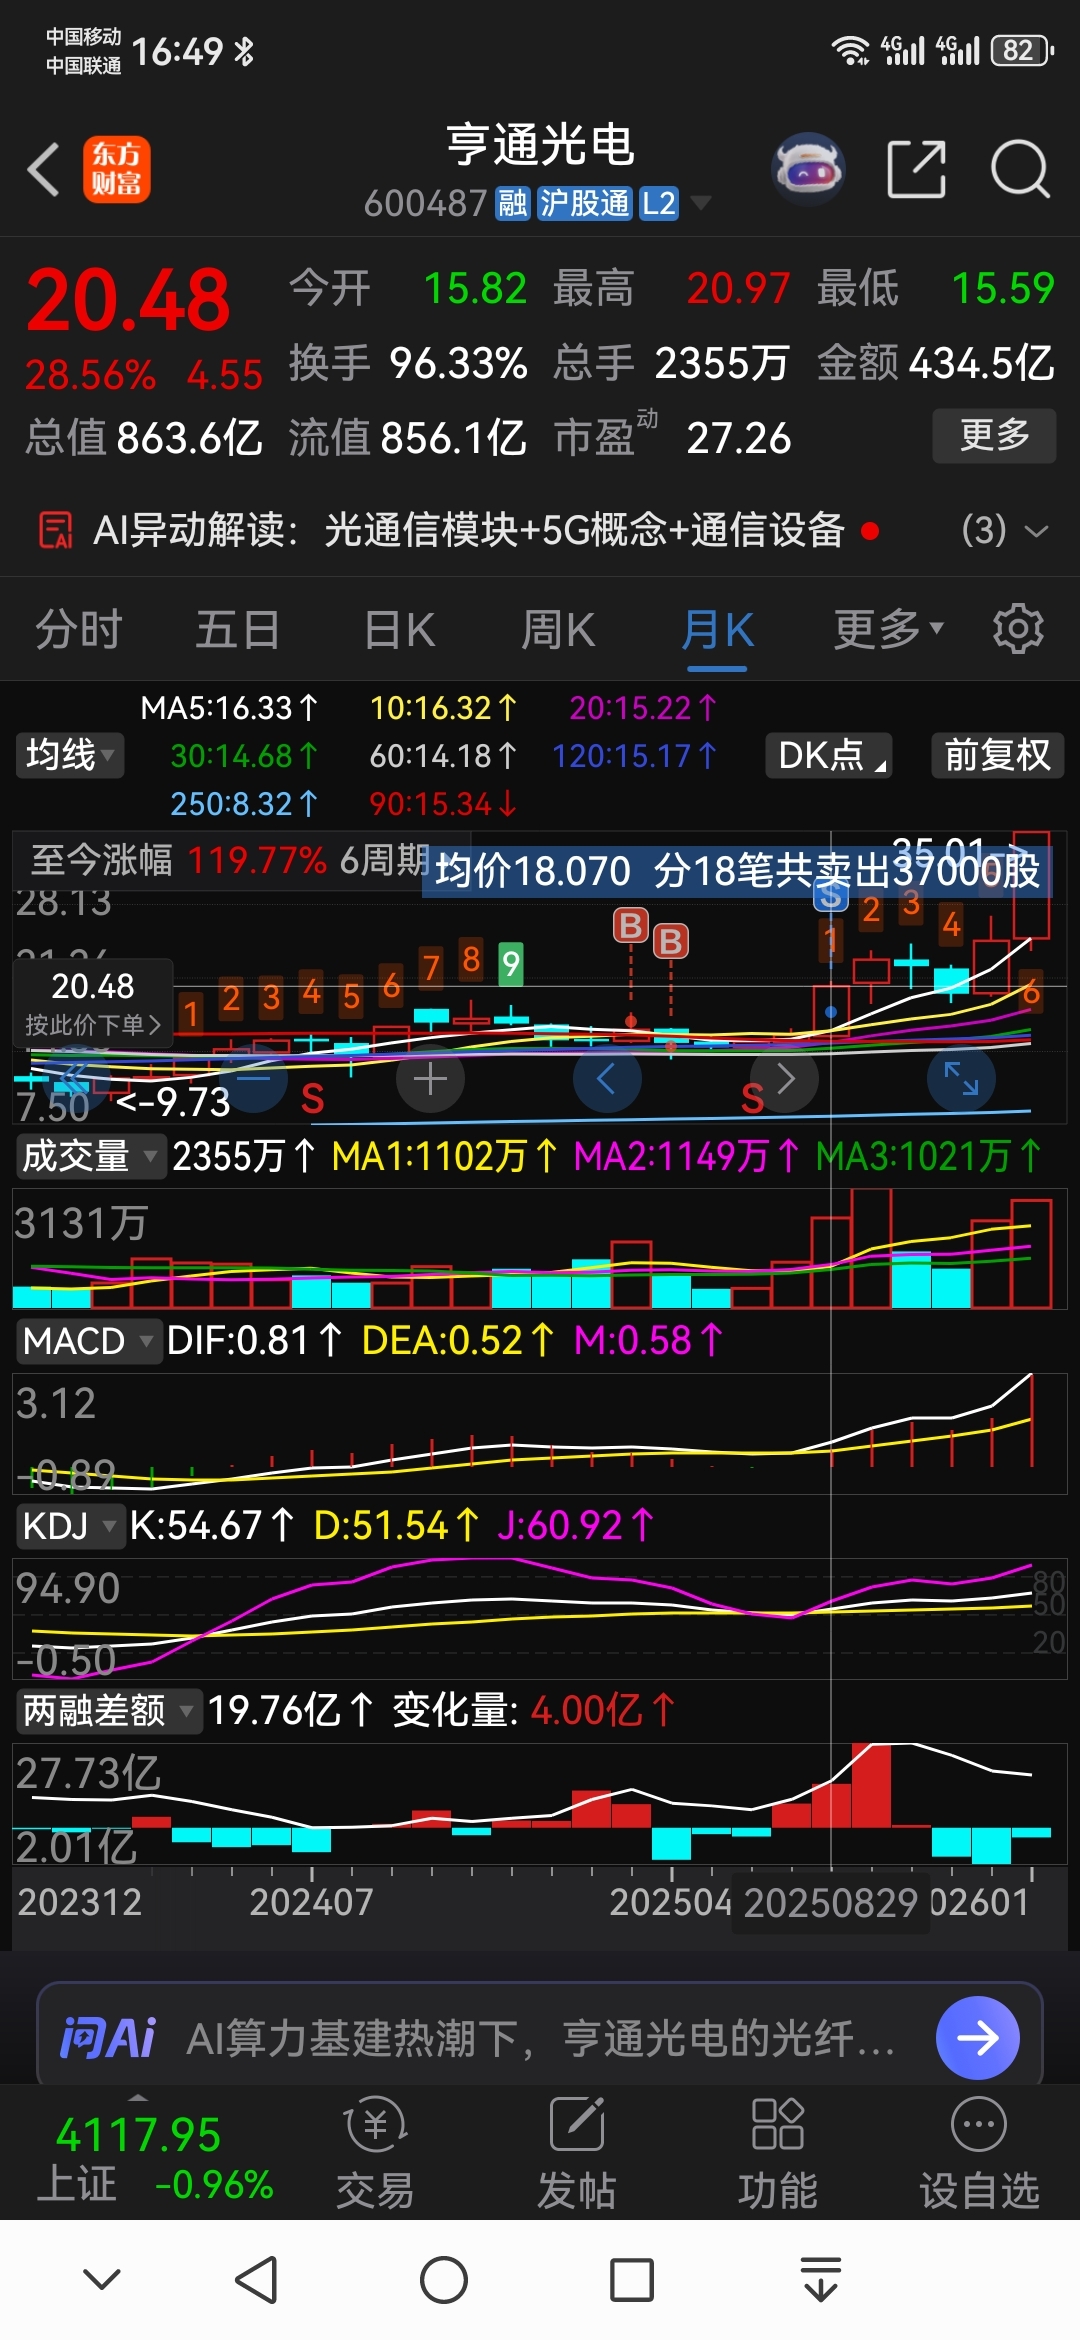1080x2340 pixels.
Task: Tap the current price 20.48
Action: 128,299
